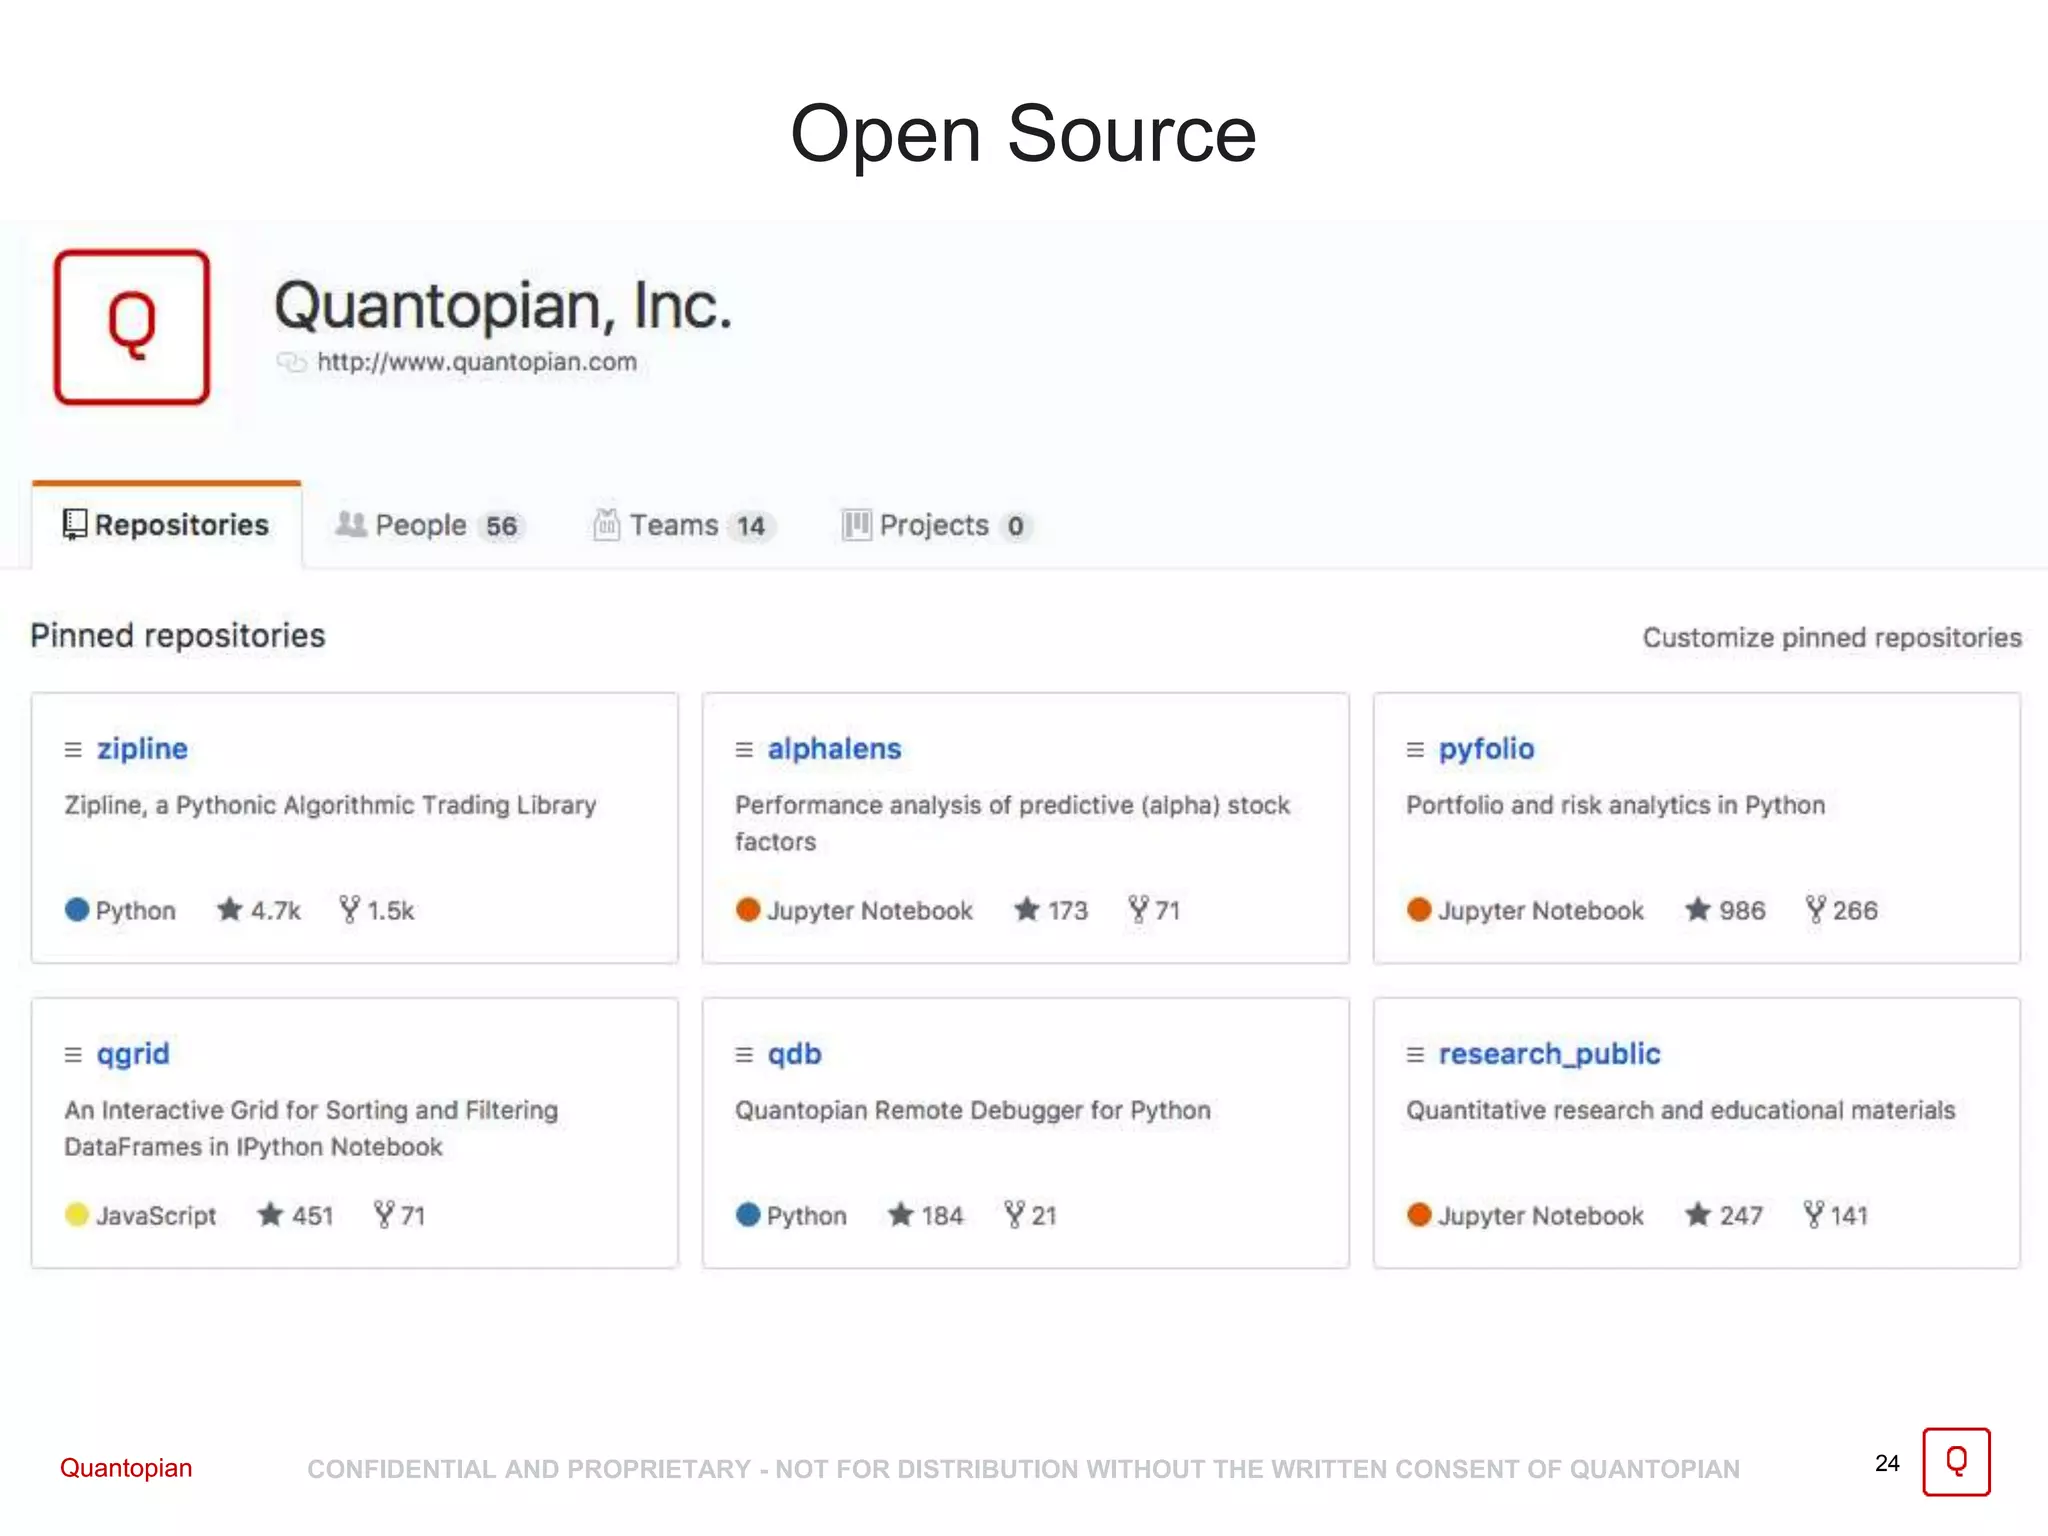The width and height of the screenshot is (2048, 1536).
Task: Grab the zipline card reorder handle
Action: click(x=73, y=749)
